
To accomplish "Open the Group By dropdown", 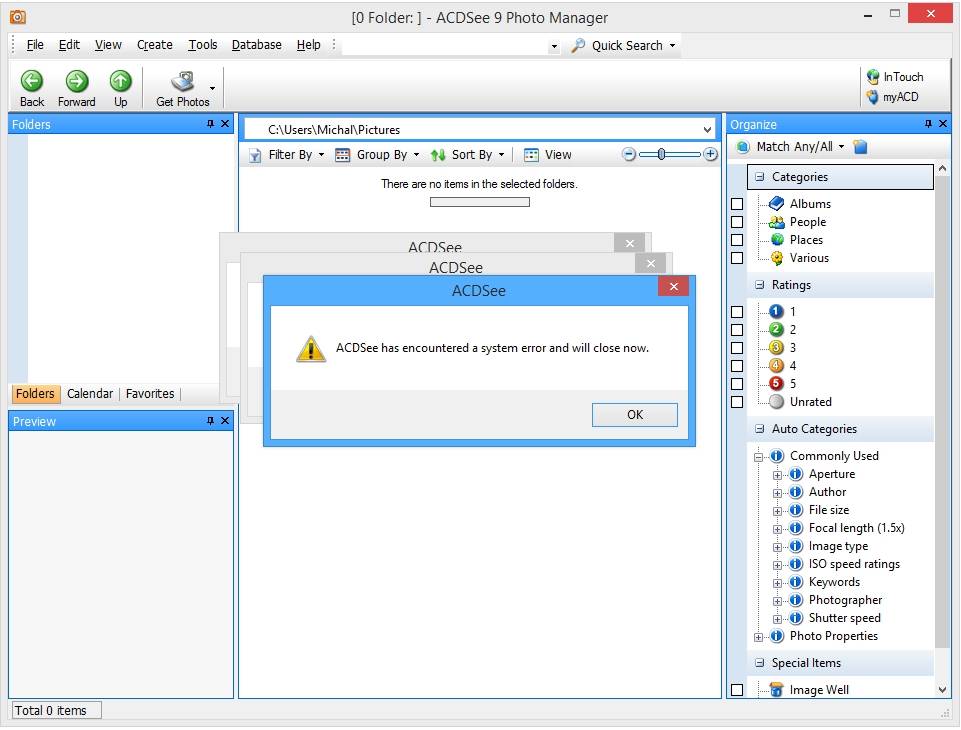I will point(377,155).
